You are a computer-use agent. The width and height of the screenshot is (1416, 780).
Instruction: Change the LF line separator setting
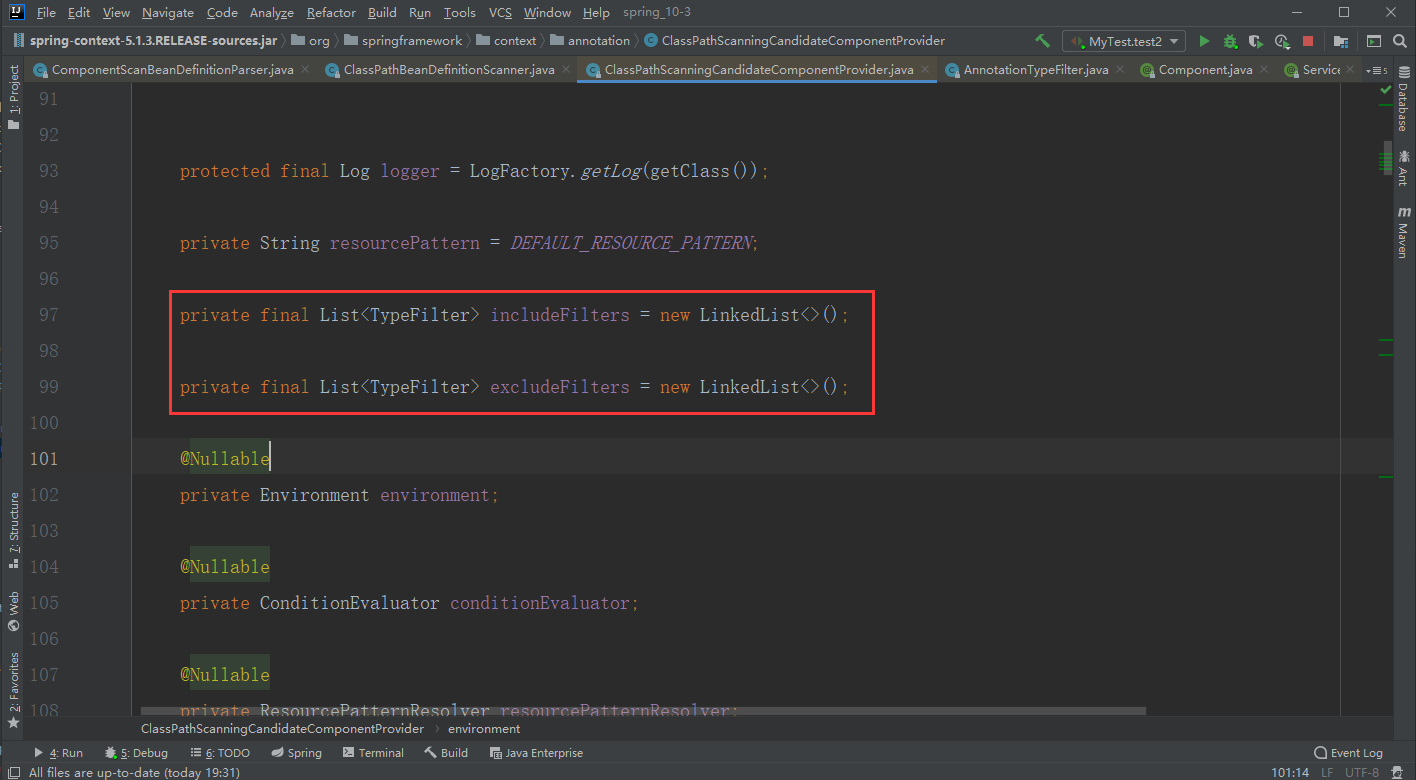pyautogui.click(x=1327, y=772)
